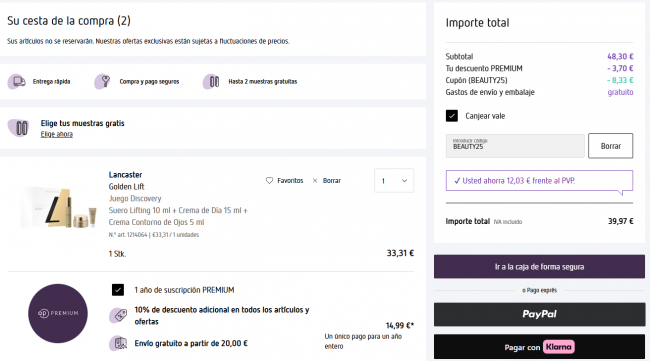This screenshot has height=361, width=650.
Task: Click the o Pago exprés label
Action: click(x=539, y=291)
